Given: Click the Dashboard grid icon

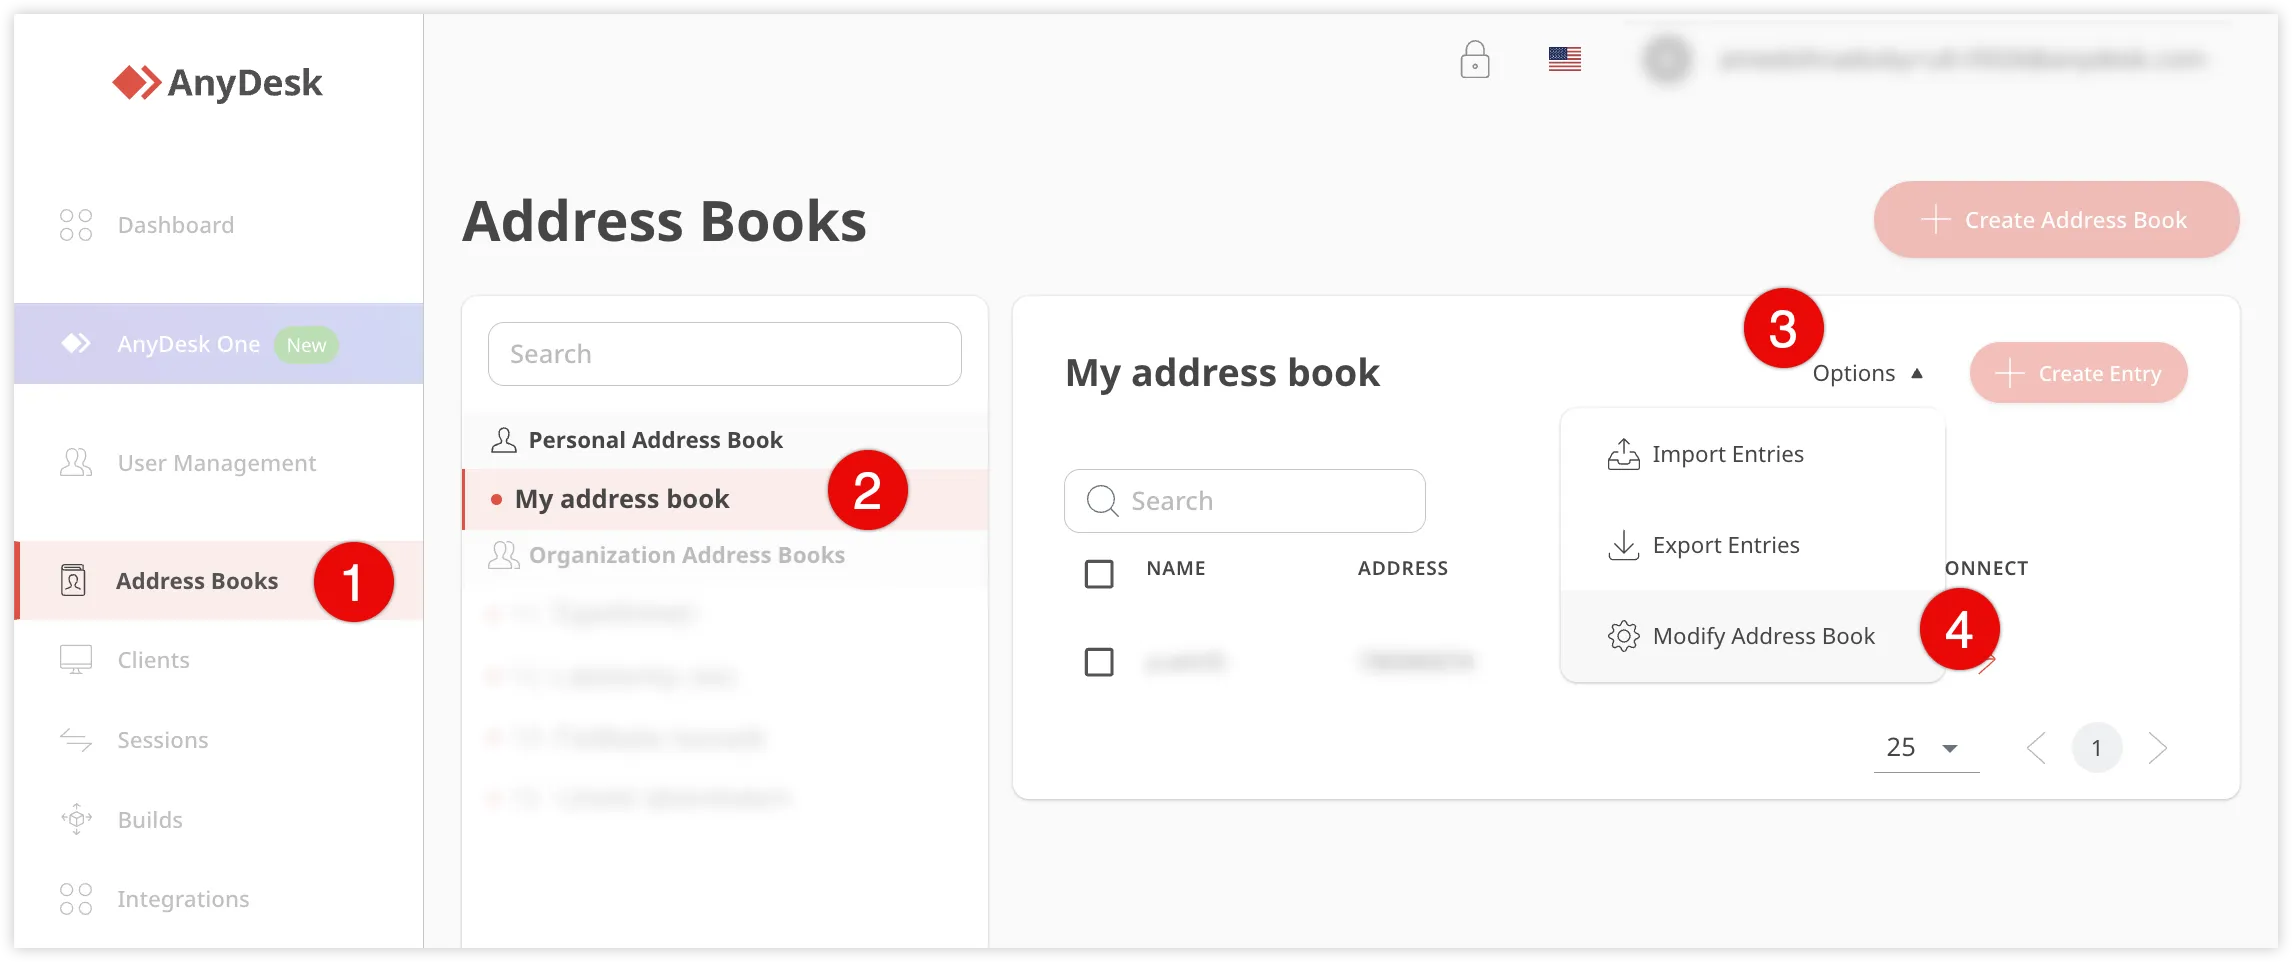Looking at the screenshot, I should point(76,225).
